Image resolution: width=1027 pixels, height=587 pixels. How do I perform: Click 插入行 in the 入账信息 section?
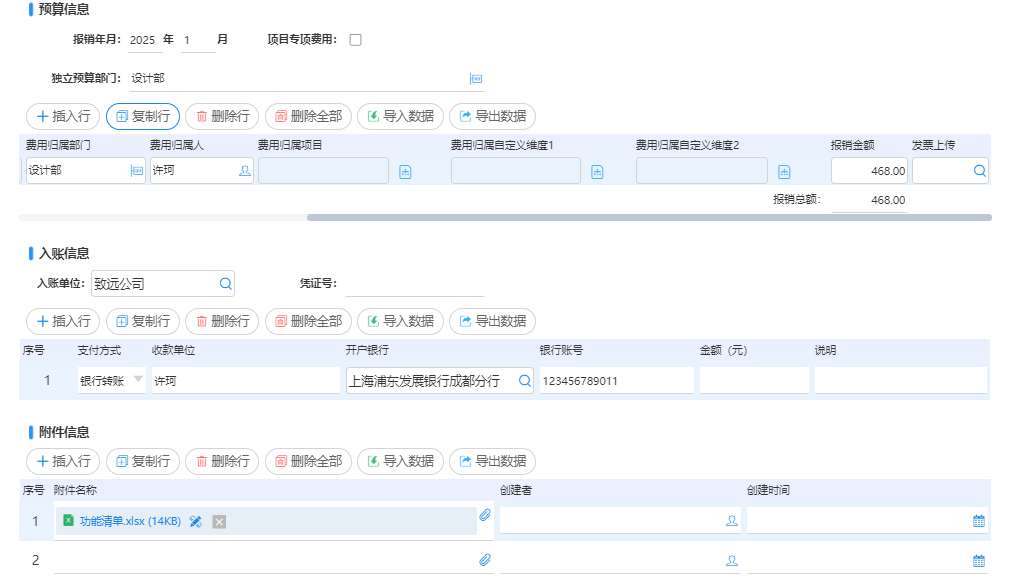pos(63,322)
